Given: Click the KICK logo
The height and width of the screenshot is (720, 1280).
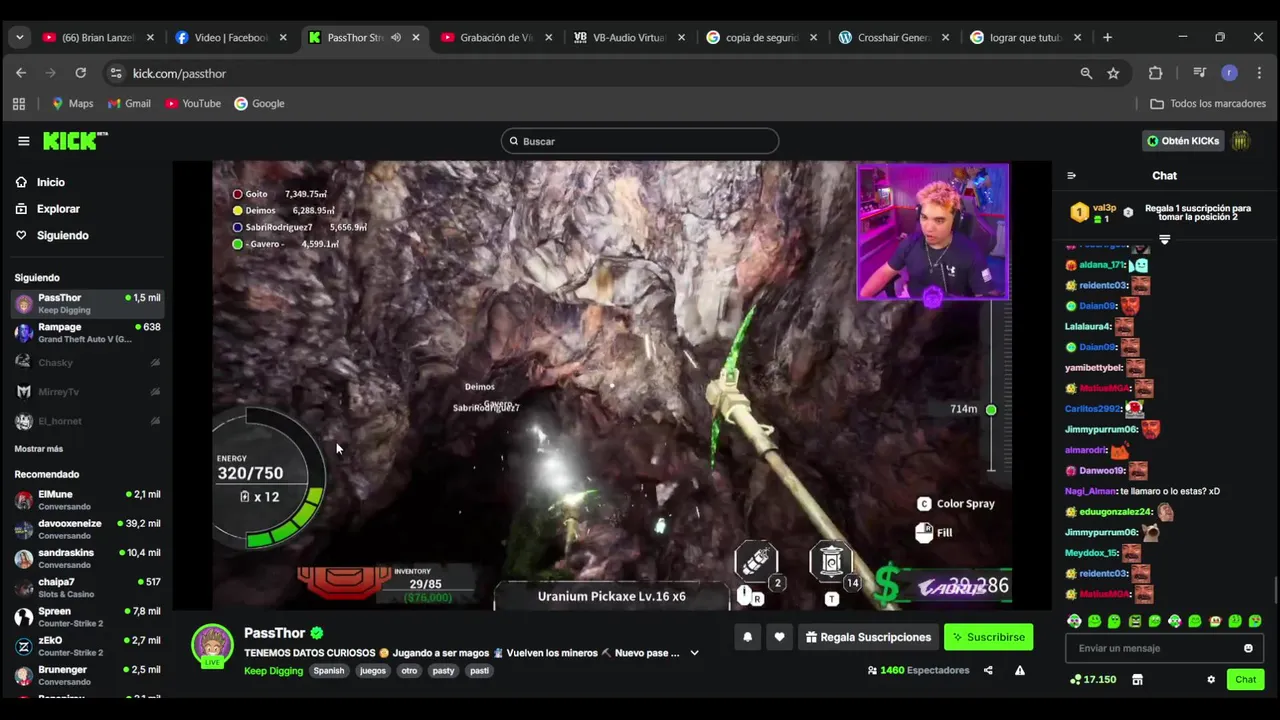Looking at the screenshot, I should 75,141.
